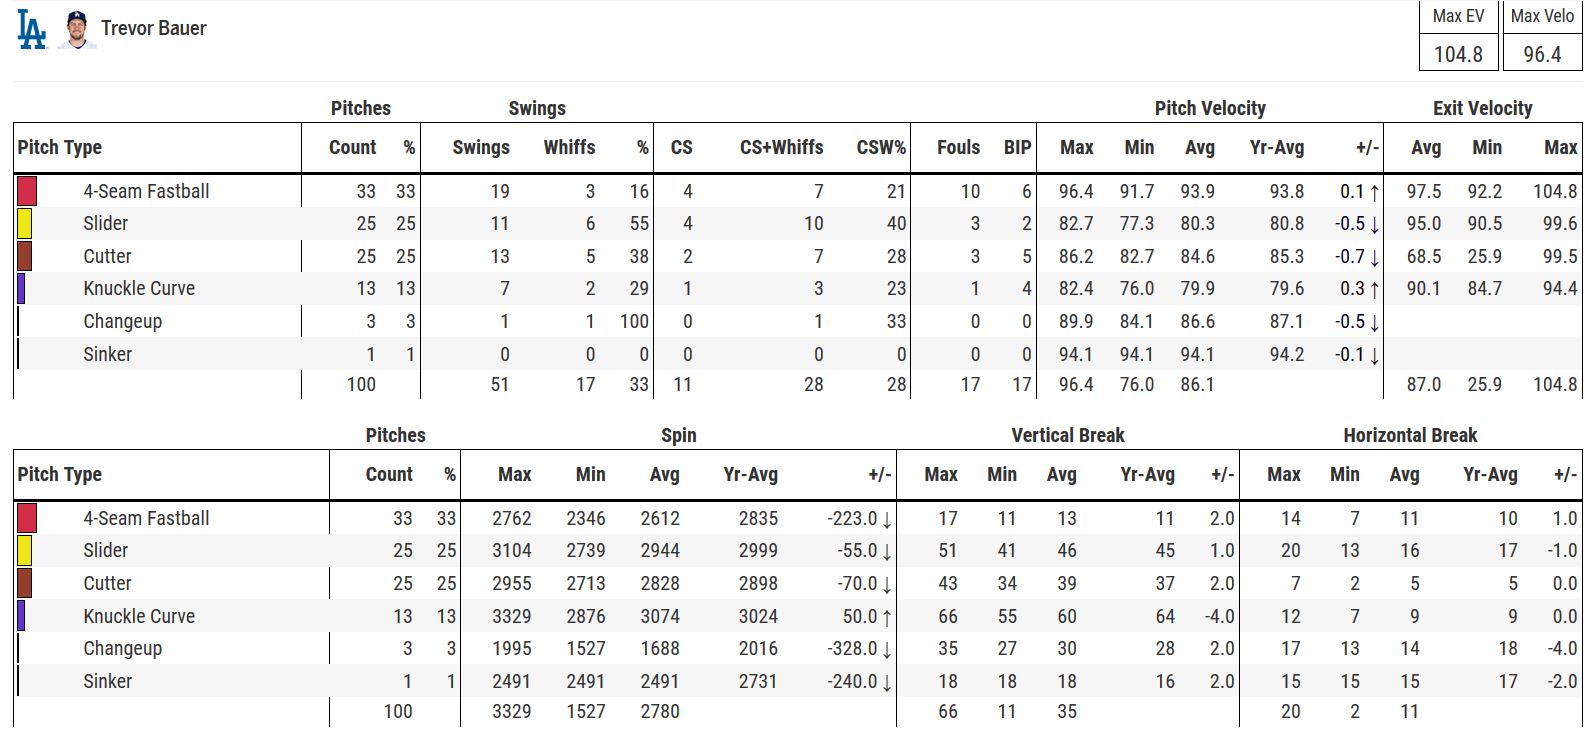Click the down arrow beside Cutter velocity -0.7
The image size is (1594, 737).
1375,258
